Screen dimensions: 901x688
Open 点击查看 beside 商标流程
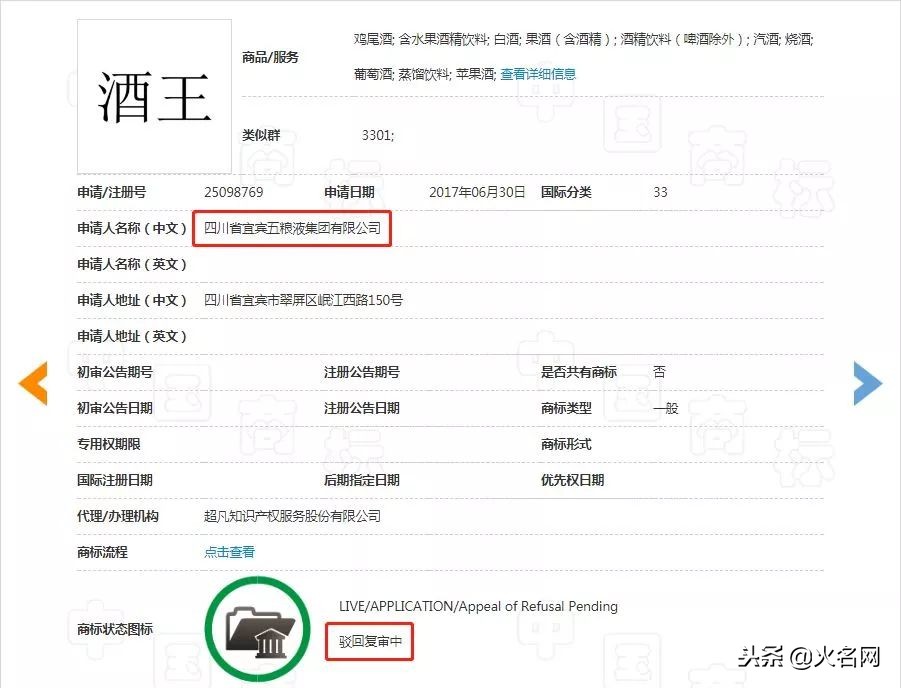tap(229, 551)
